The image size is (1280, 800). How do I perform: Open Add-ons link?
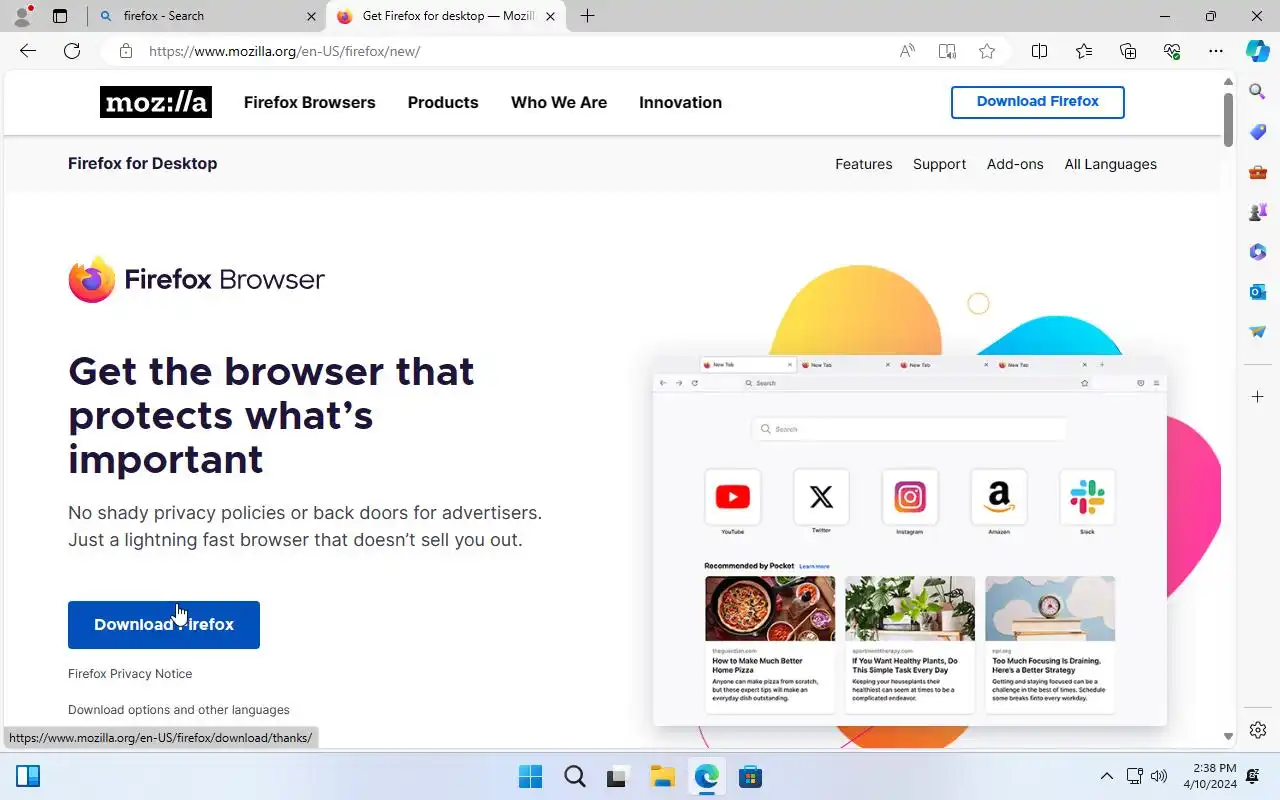tap(1015, 164)
